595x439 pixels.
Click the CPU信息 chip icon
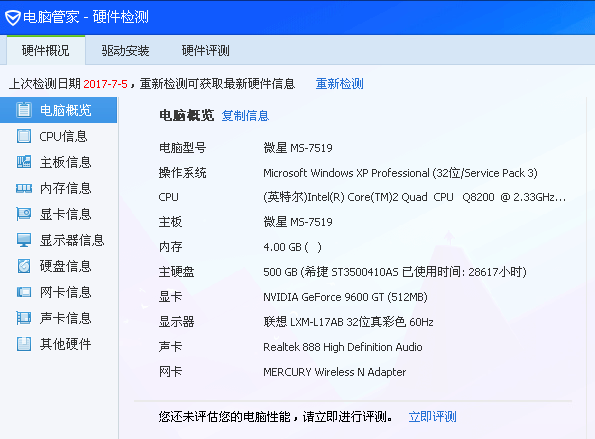pos(24,136)
